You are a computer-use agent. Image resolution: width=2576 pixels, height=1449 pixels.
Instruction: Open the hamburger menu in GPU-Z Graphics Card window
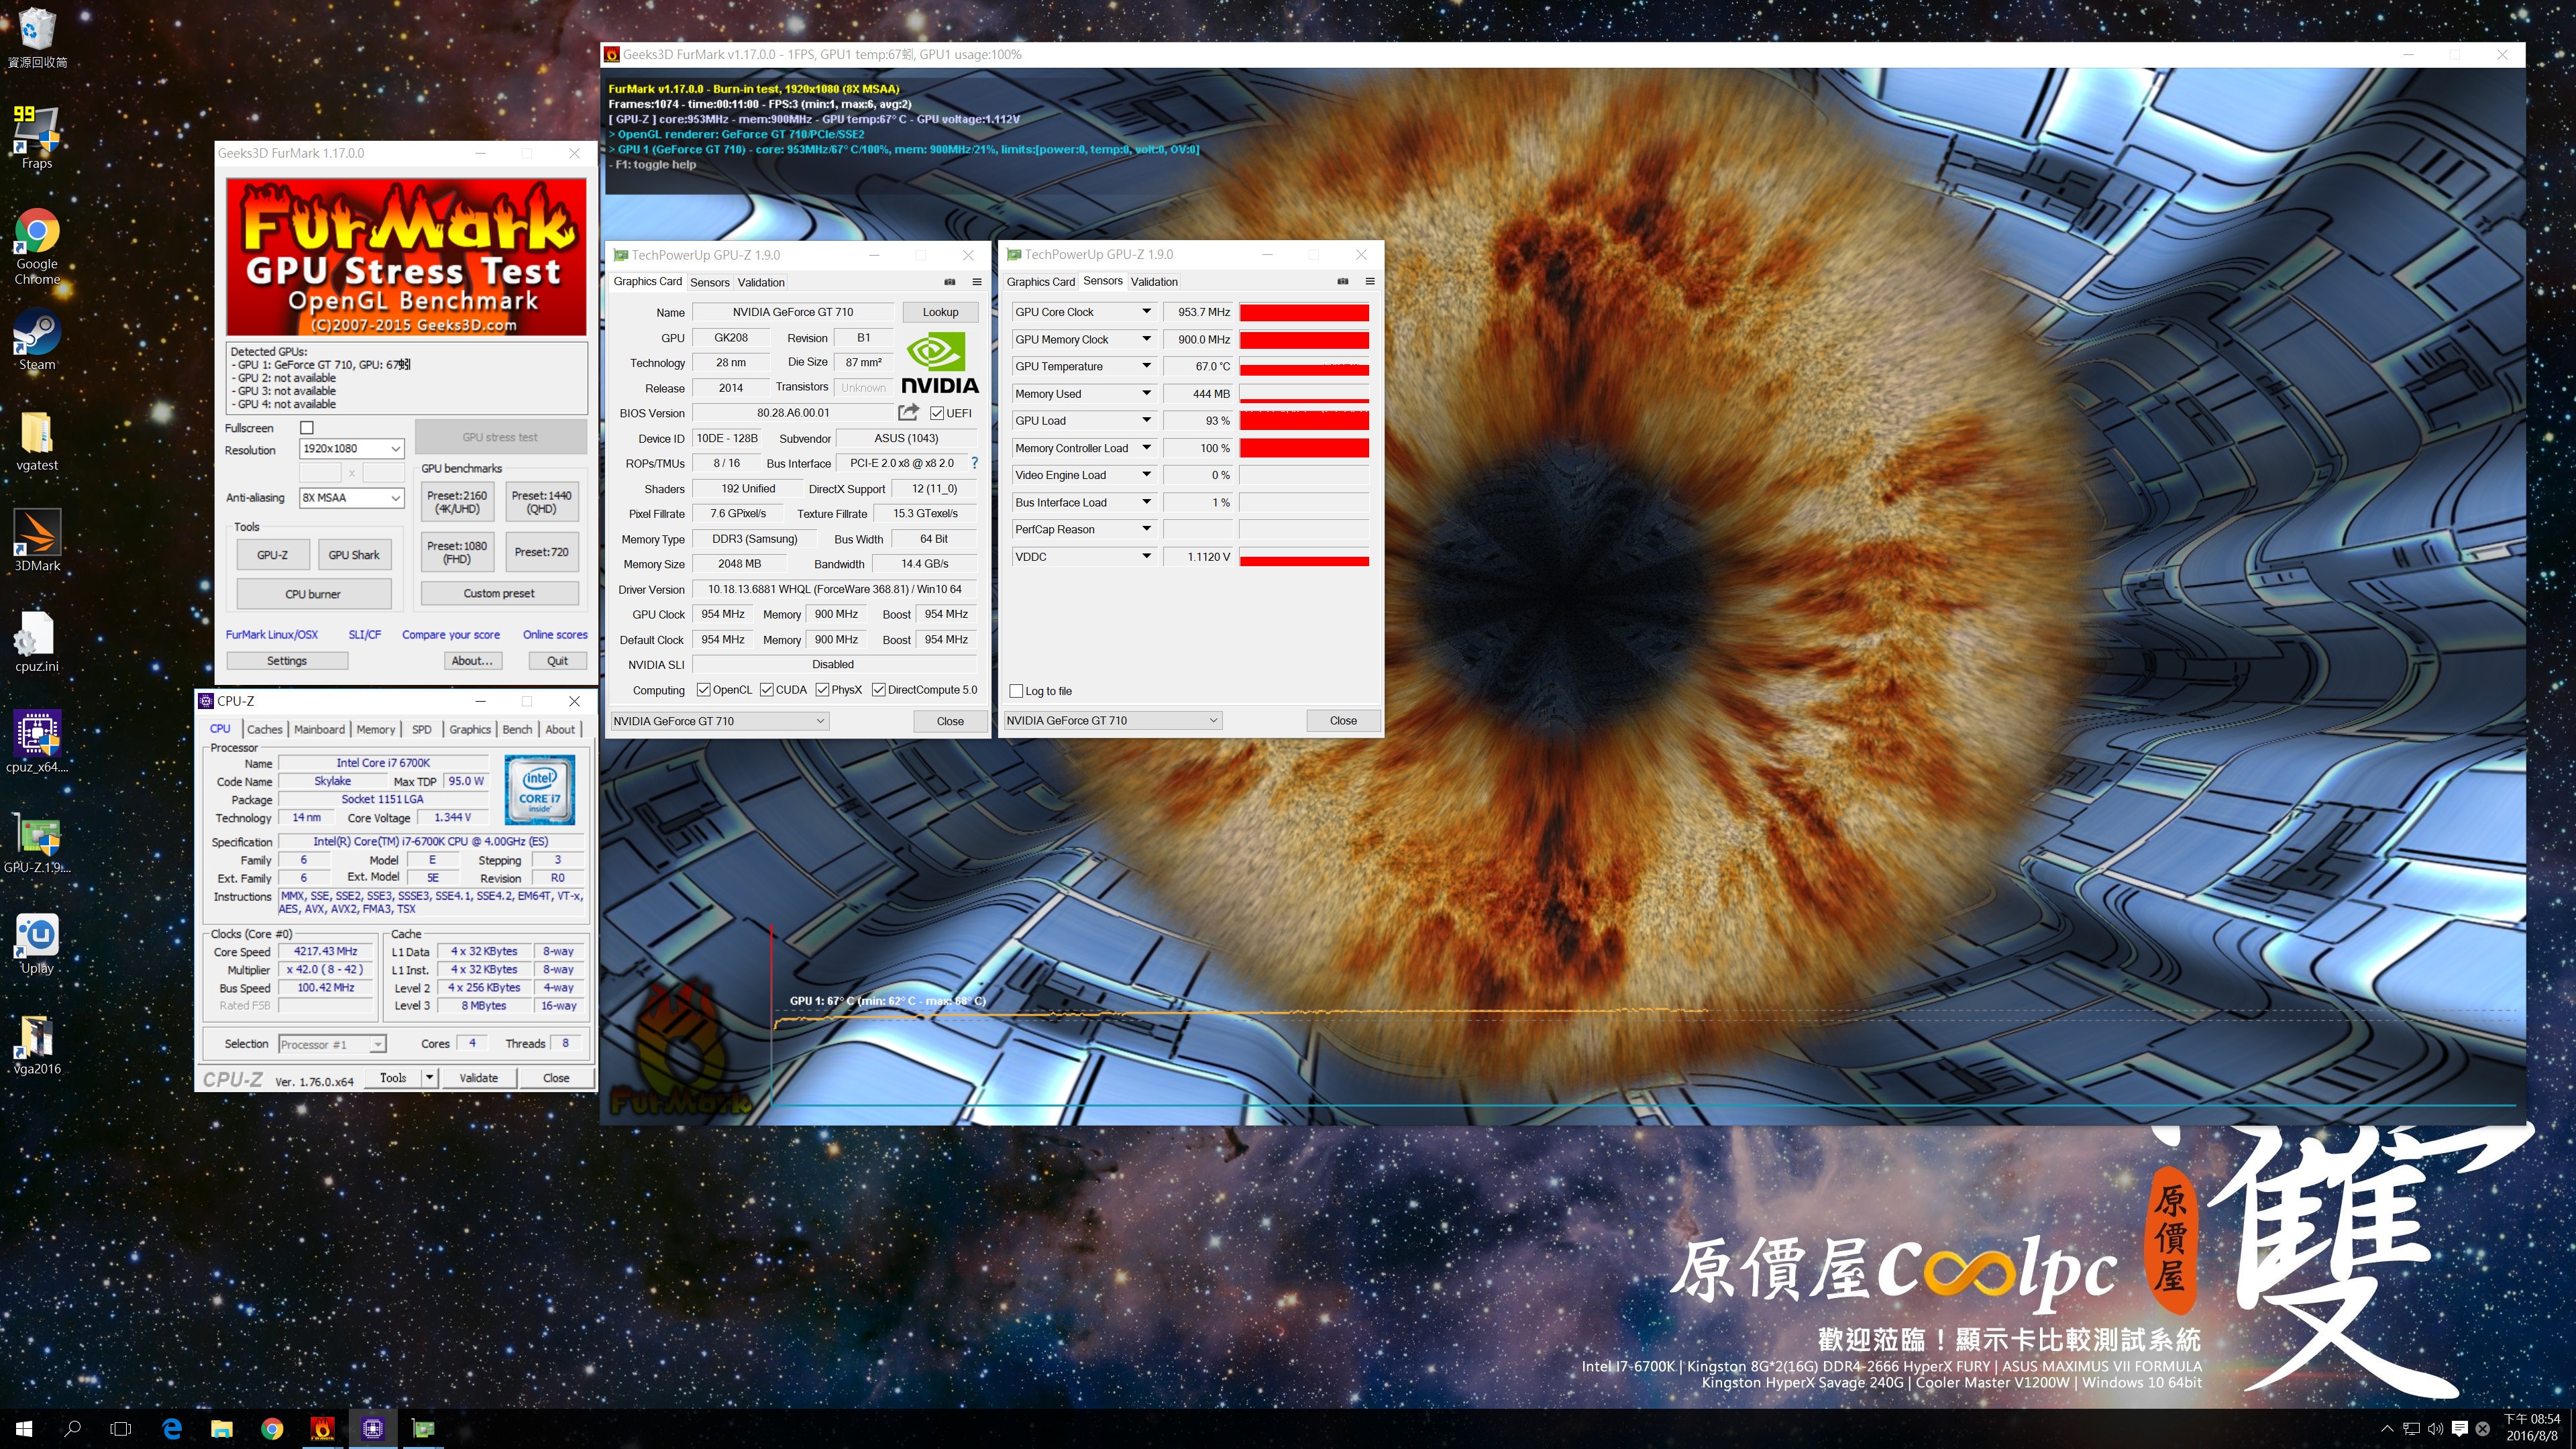(x=977, y=282)
